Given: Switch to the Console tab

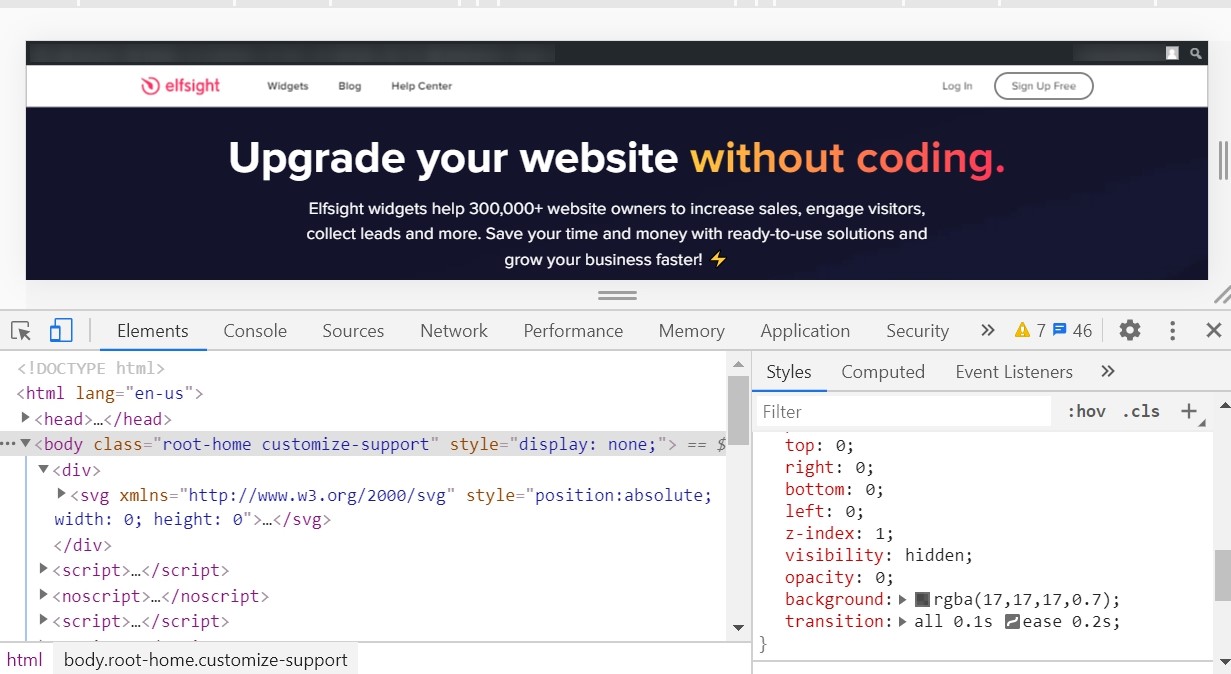Looking at the screenshot, I should (x=255, y=331).
